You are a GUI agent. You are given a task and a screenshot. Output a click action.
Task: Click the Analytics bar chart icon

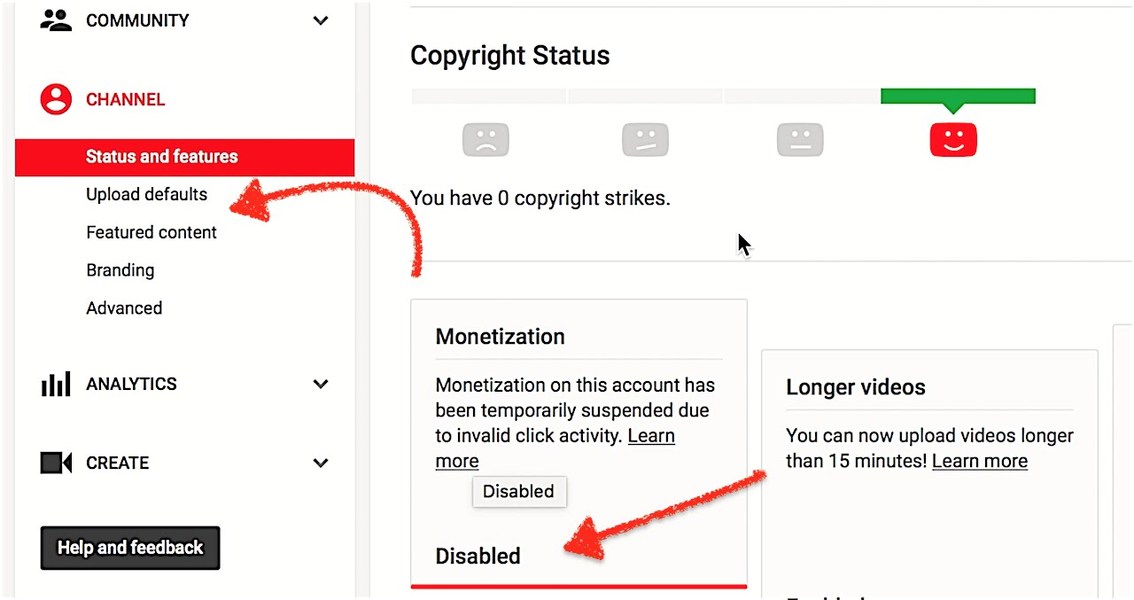pyautogui.click(x=56, y=384)
